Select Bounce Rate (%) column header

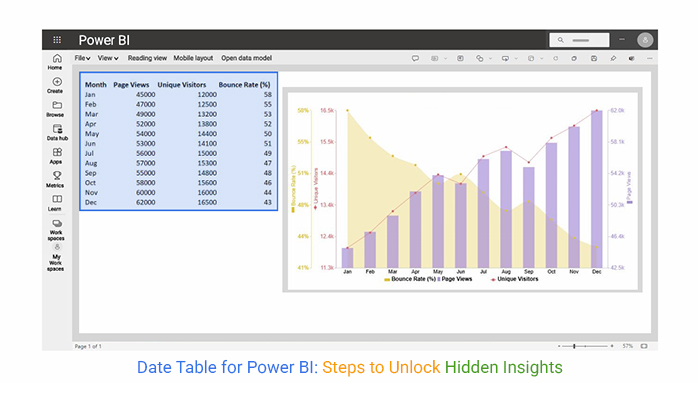point(244,85)
